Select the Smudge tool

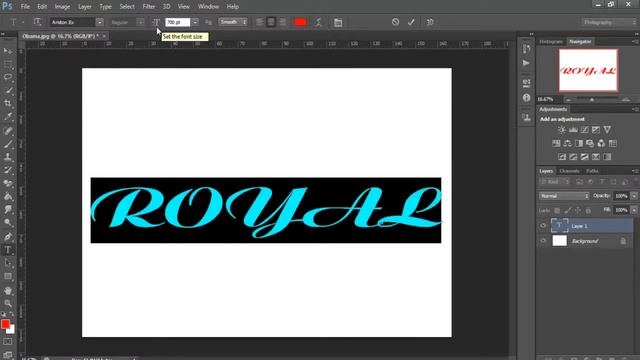click(x=8, y=210)
